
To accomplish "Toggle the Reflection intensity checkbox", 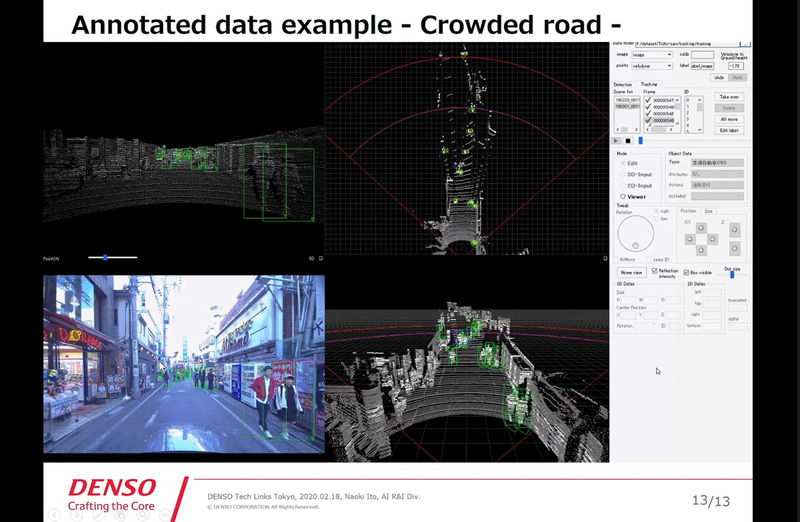I will (x=654, y=270).
